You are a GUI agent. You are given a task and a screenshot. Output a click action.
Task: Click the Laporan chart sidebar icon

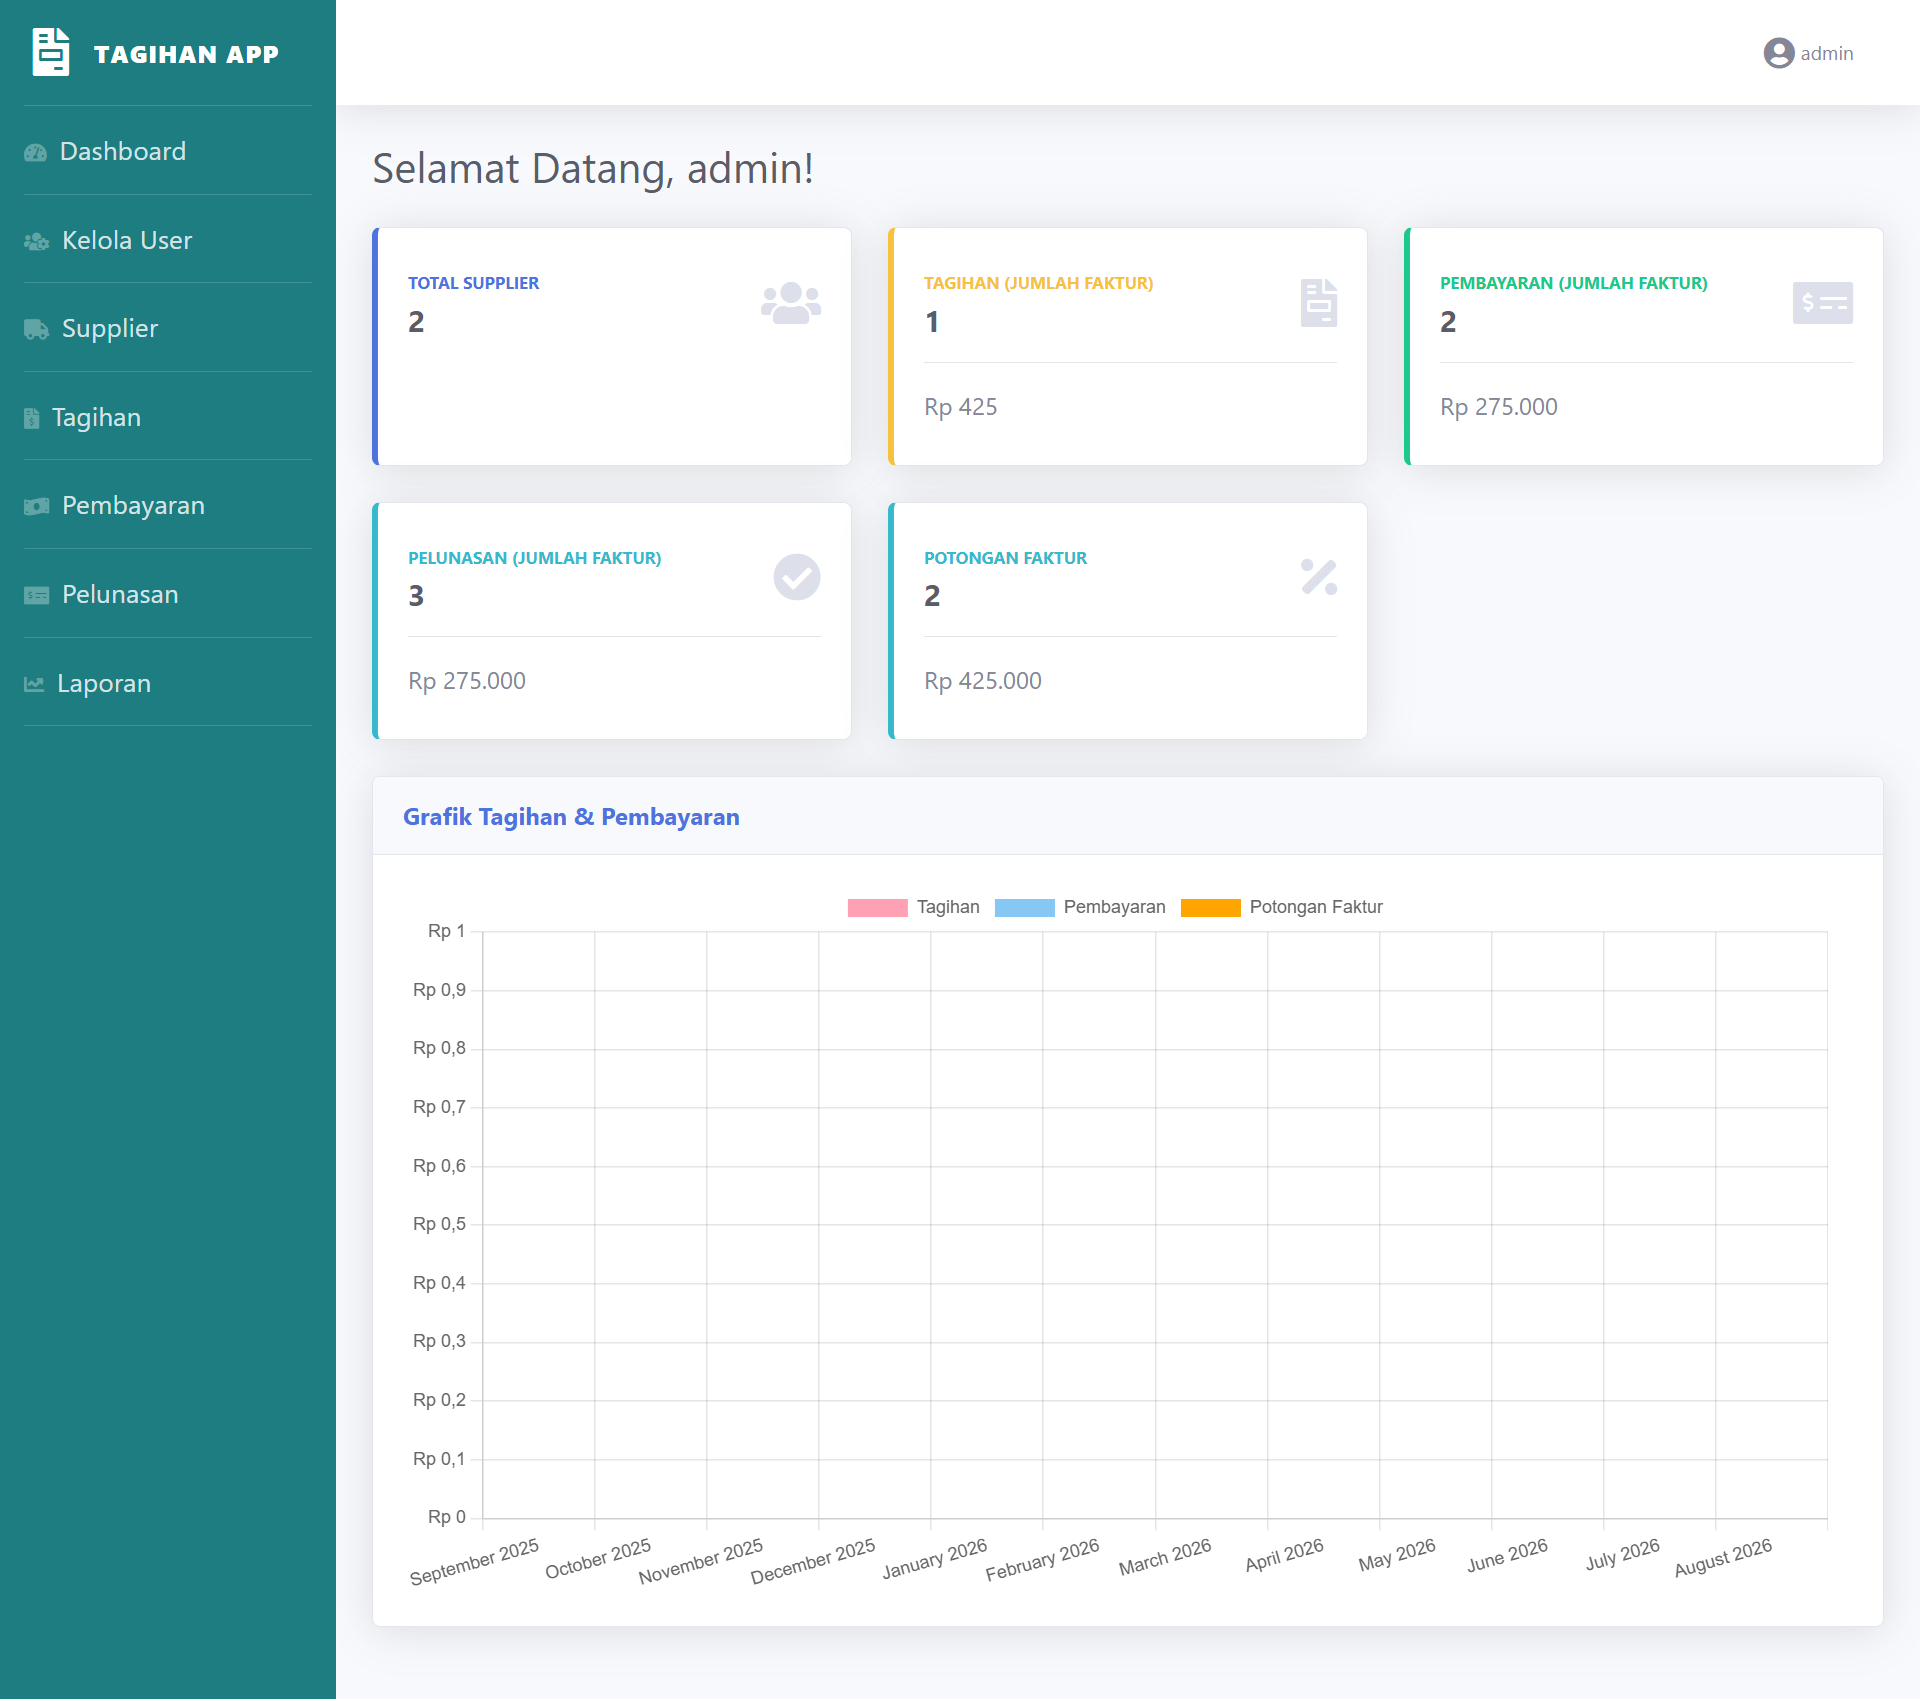click(x=34, y=684)
